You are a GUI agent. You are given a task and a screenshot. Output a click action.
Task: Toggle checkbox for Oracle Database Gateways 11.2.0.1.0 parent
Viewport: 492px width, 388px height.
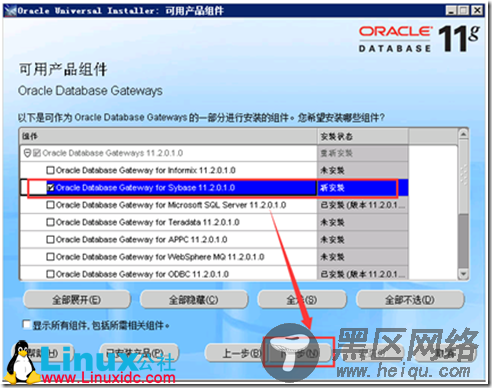click(37, 153)
